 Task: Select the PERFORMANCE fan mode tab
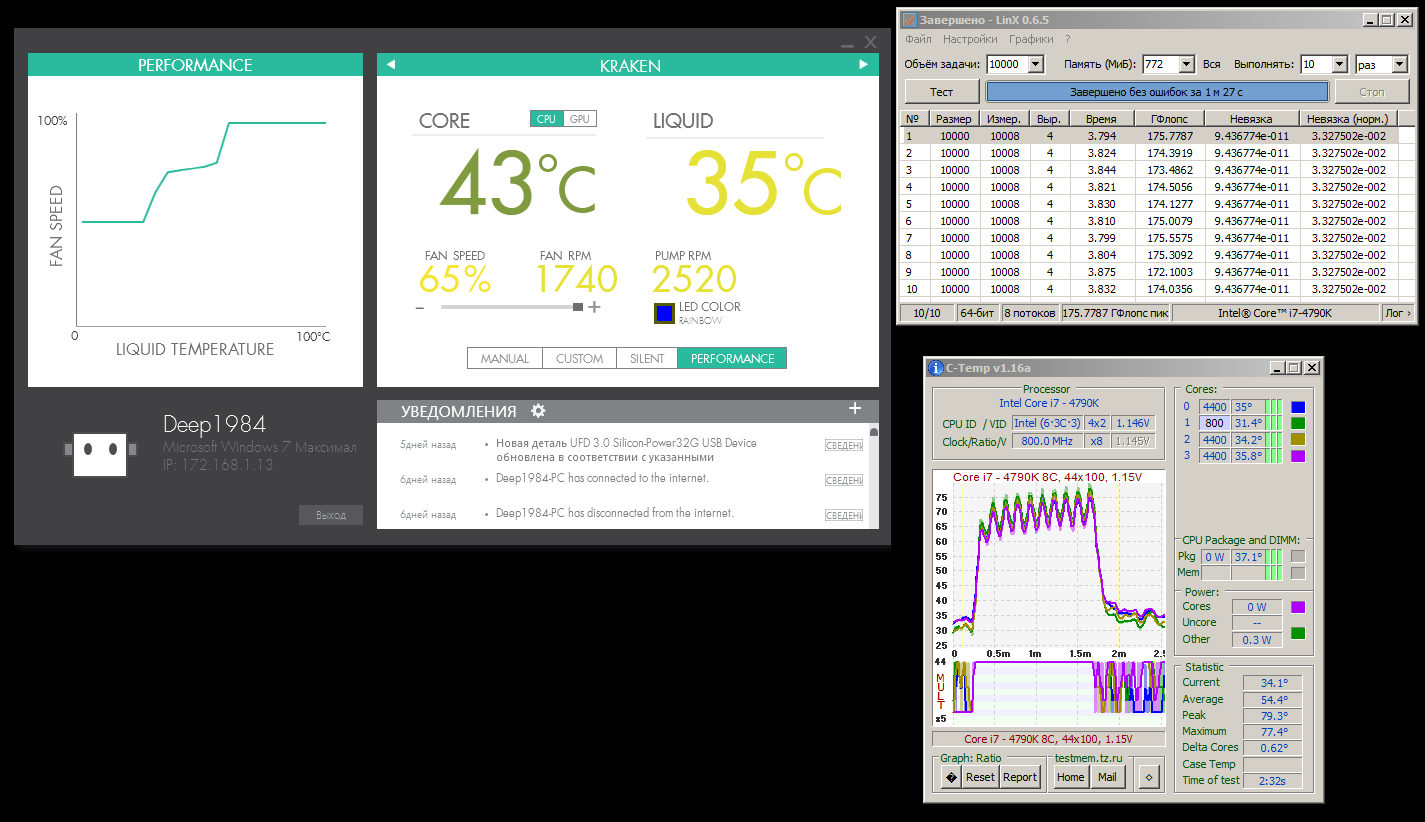(732, 358)
